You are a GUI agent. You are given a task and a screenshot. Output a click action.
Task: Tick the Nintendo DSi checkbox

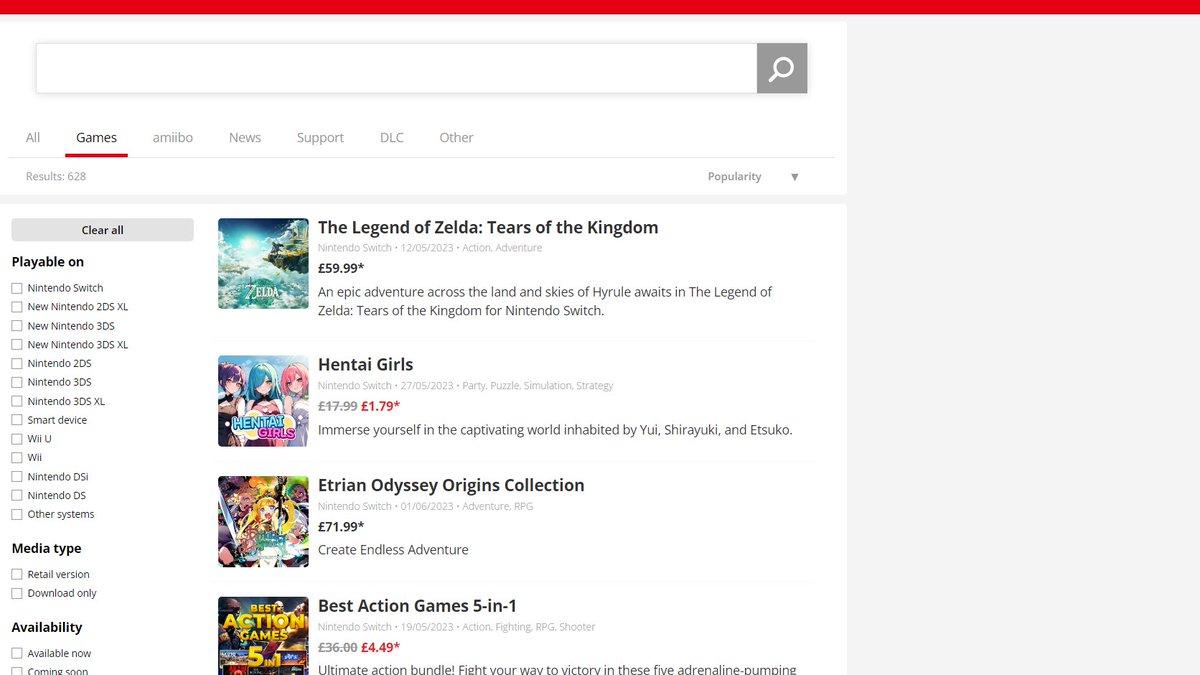pos(17,477)
